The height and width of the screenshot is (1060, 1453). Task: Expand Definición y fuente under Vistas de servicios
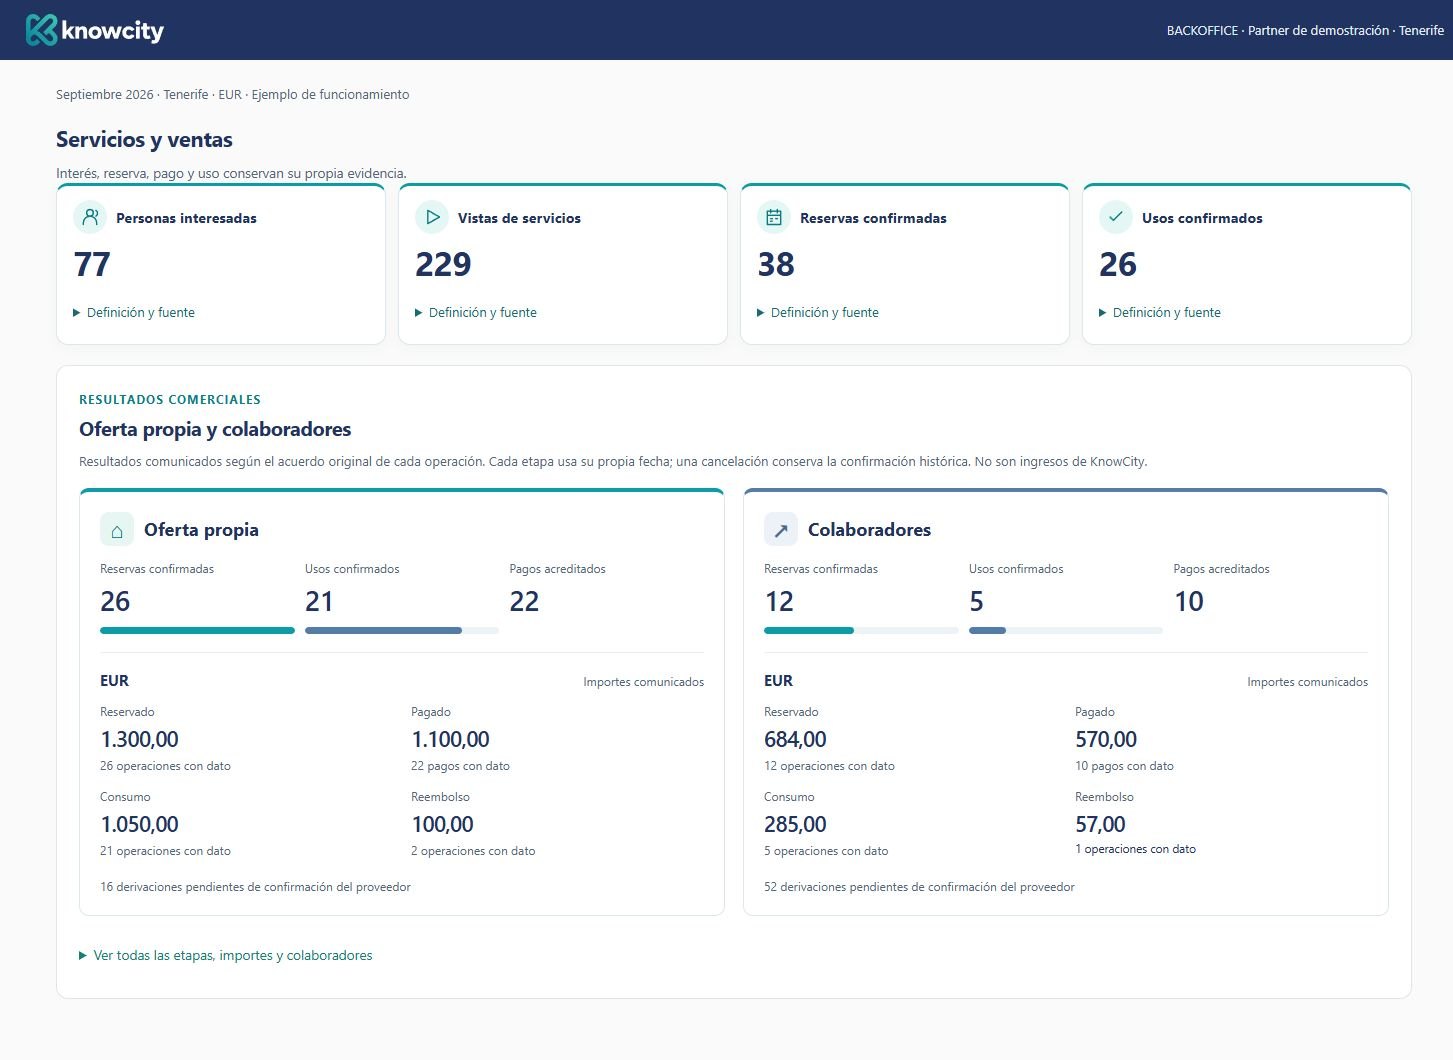click(476, 313)
